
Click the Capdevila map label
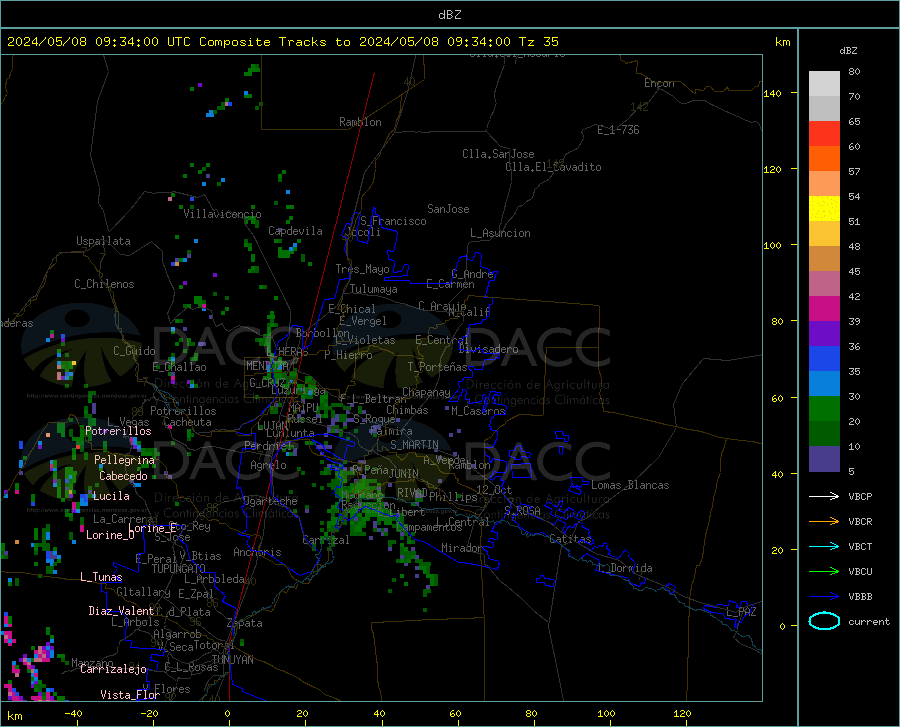coord(295,231)
